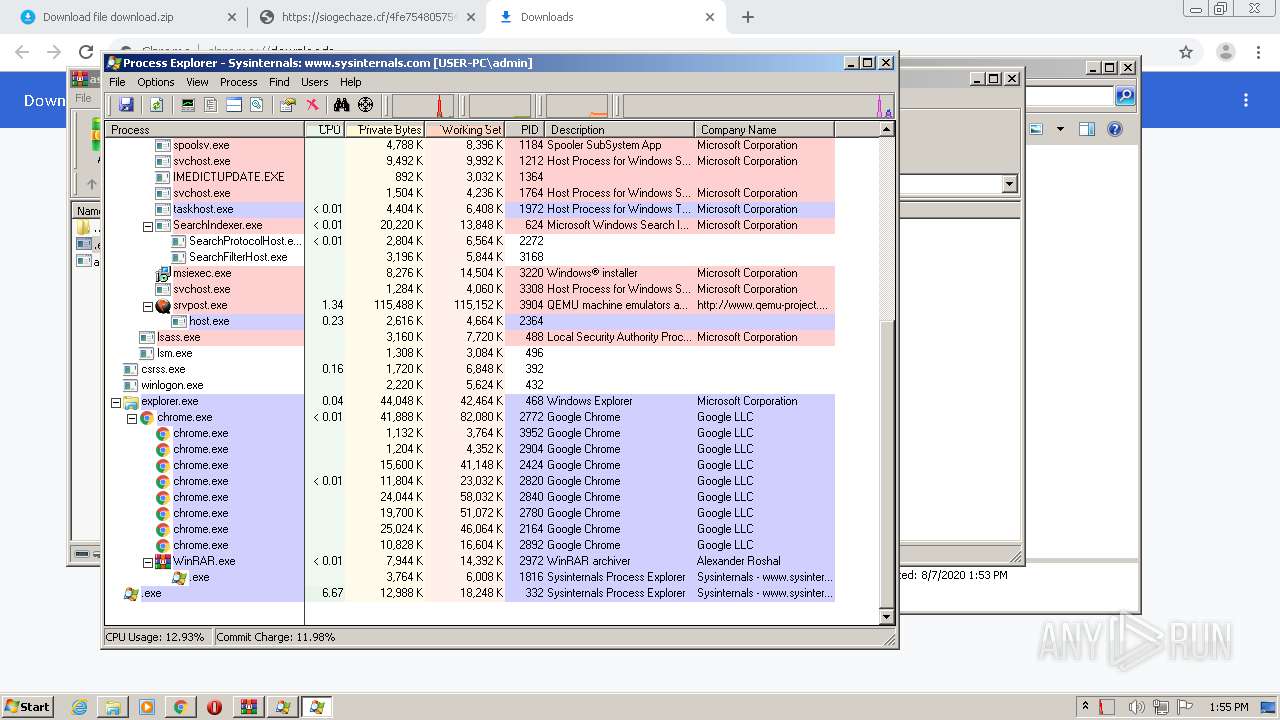The image size is (1280, 720).
Task: Sort by the PID column header
Action: coord(525,129)
